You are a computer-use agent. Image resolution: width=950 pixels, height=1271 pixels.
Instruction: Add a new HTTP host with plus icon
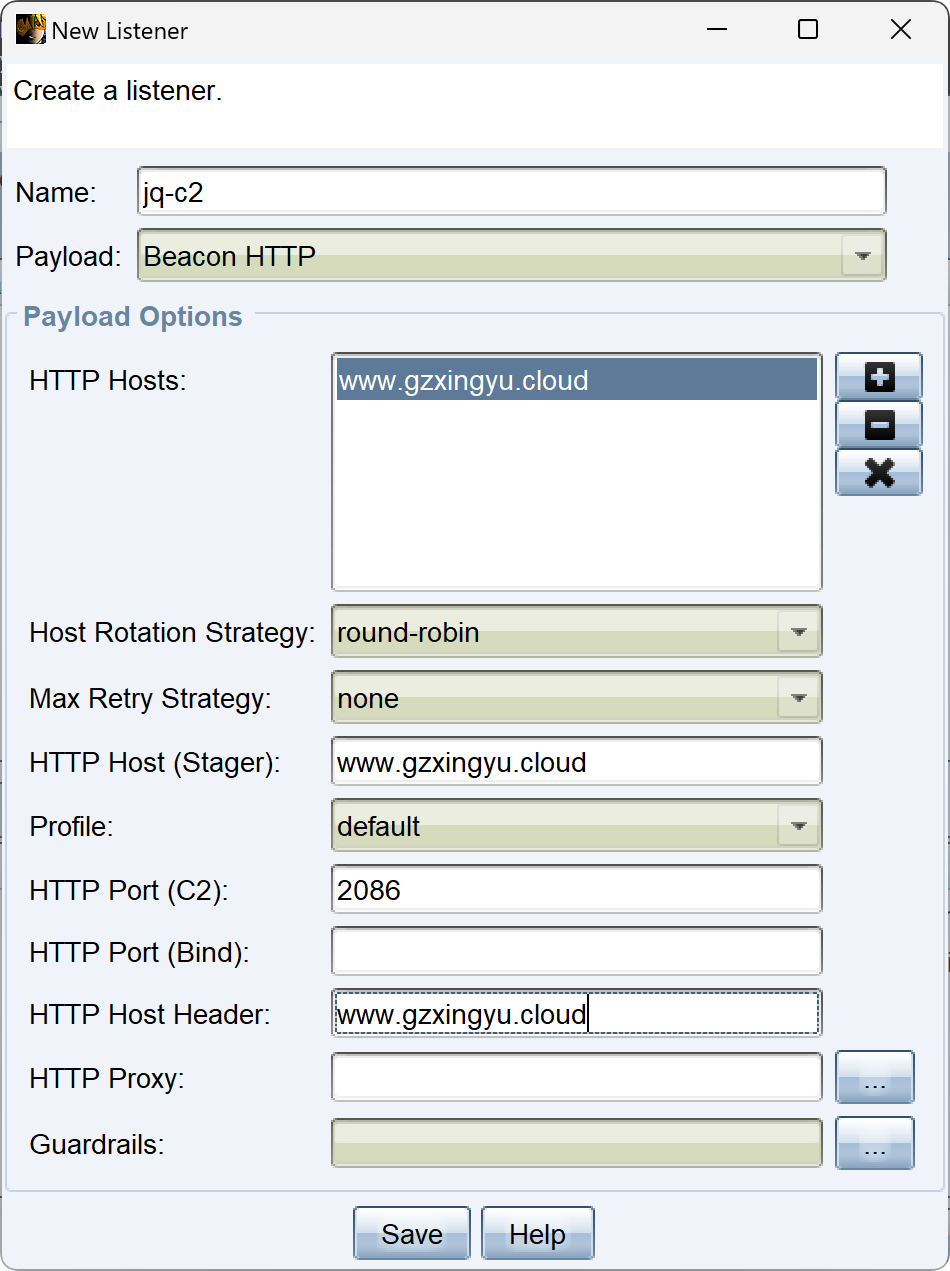pos(879,377)
